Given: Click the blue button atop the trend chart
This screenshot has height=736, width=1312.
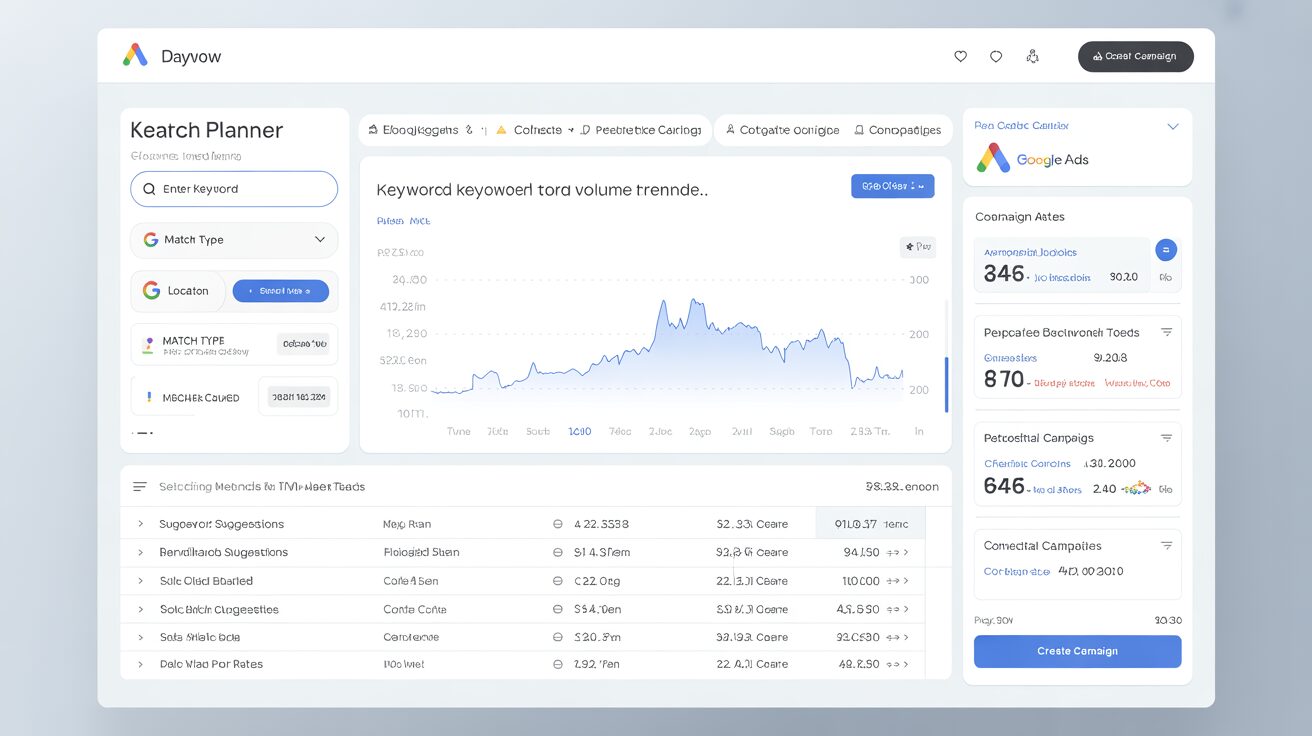Looking at the screenshot, I should coord(892,186).
